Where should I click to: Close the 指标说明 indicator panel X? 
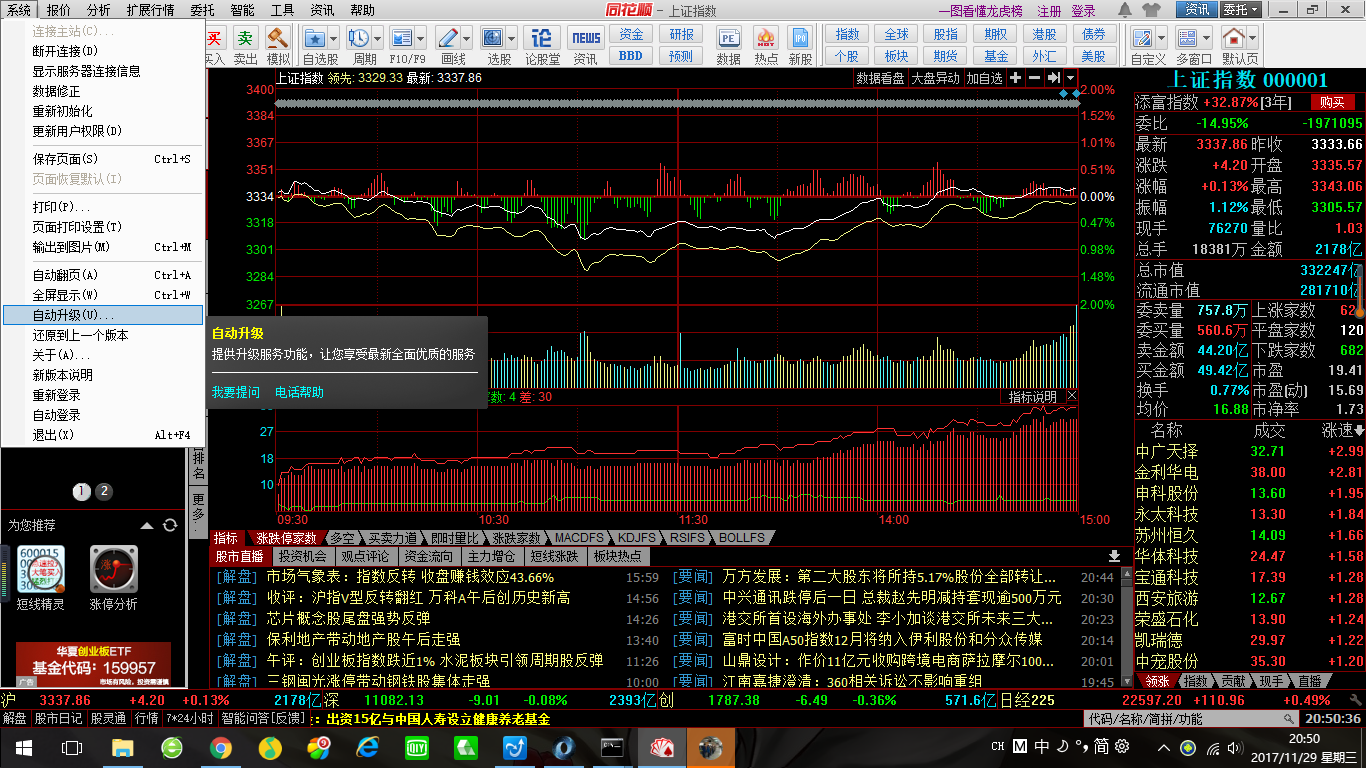click(x=1071, y=397)
